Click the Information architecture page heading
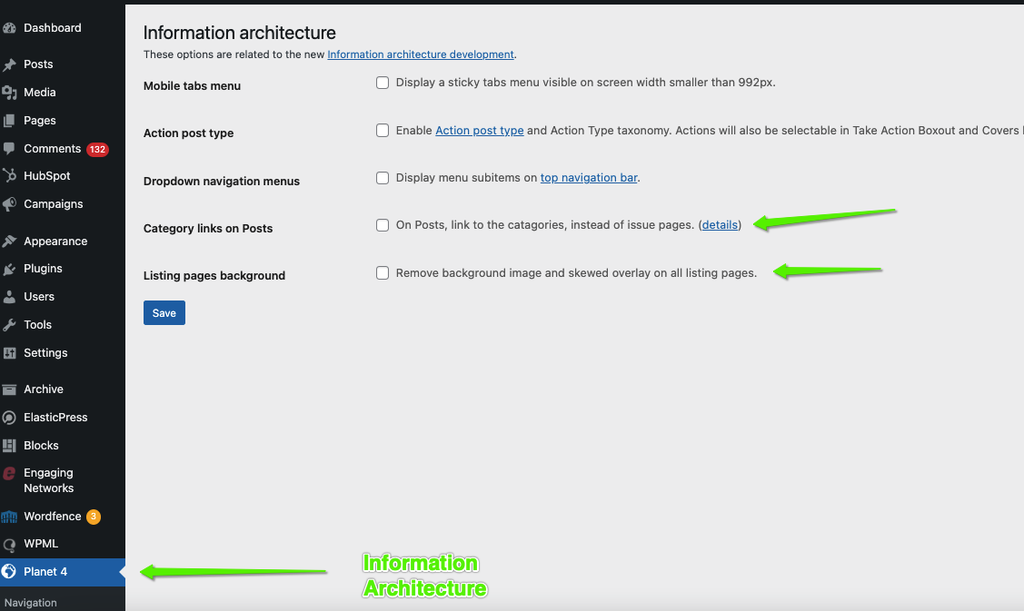Viewport: 1024px width, 611px height. 240,33
